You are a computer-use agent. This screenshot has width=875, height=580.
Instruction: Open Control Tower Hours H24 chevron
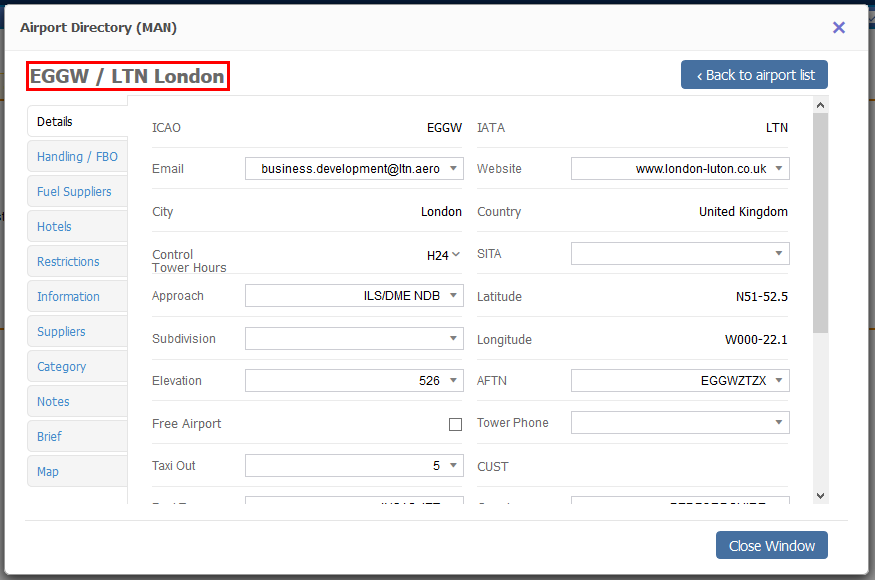tap(456, 255)
